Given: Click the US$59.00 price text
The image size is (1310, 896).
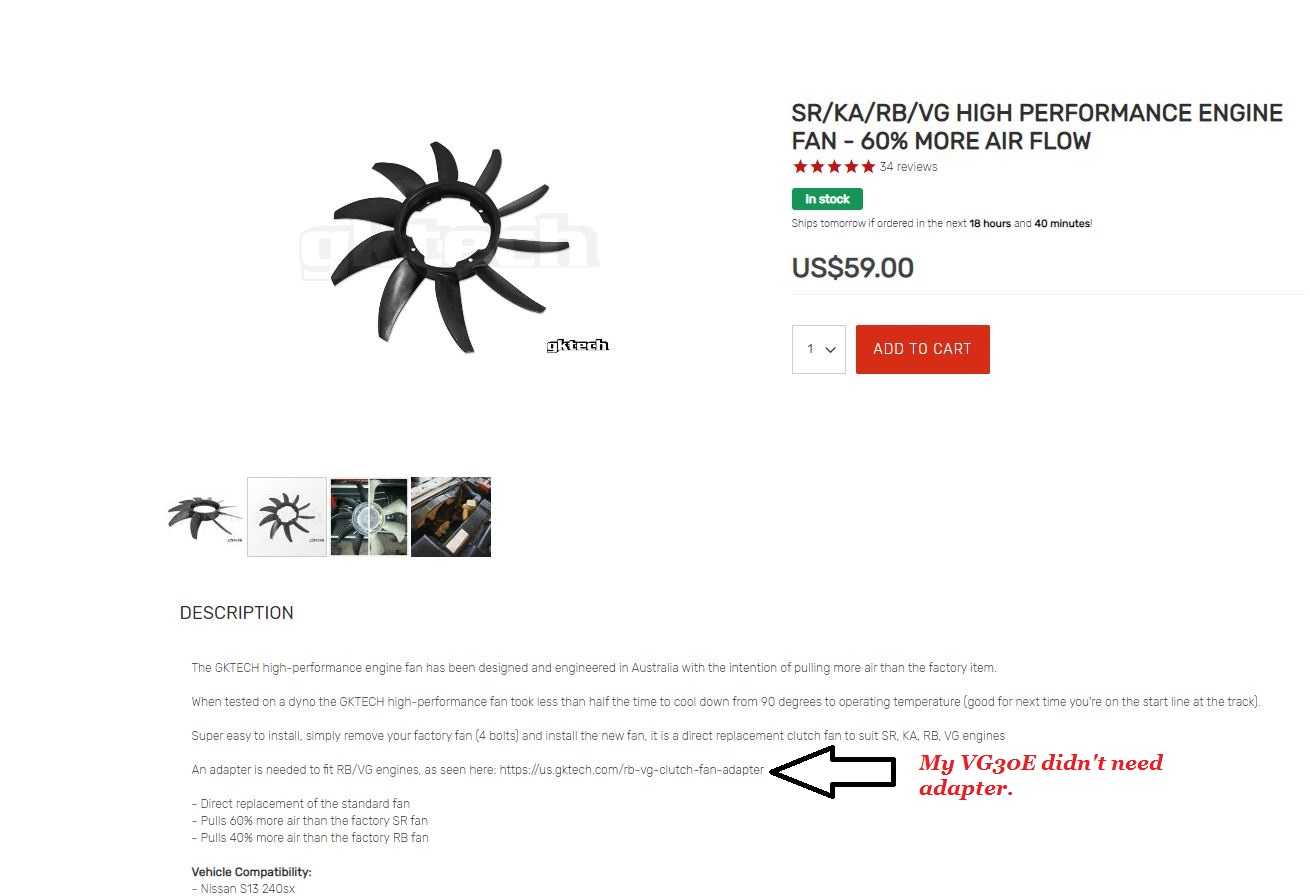Looking at the screenshot, I should pos(853,268).
